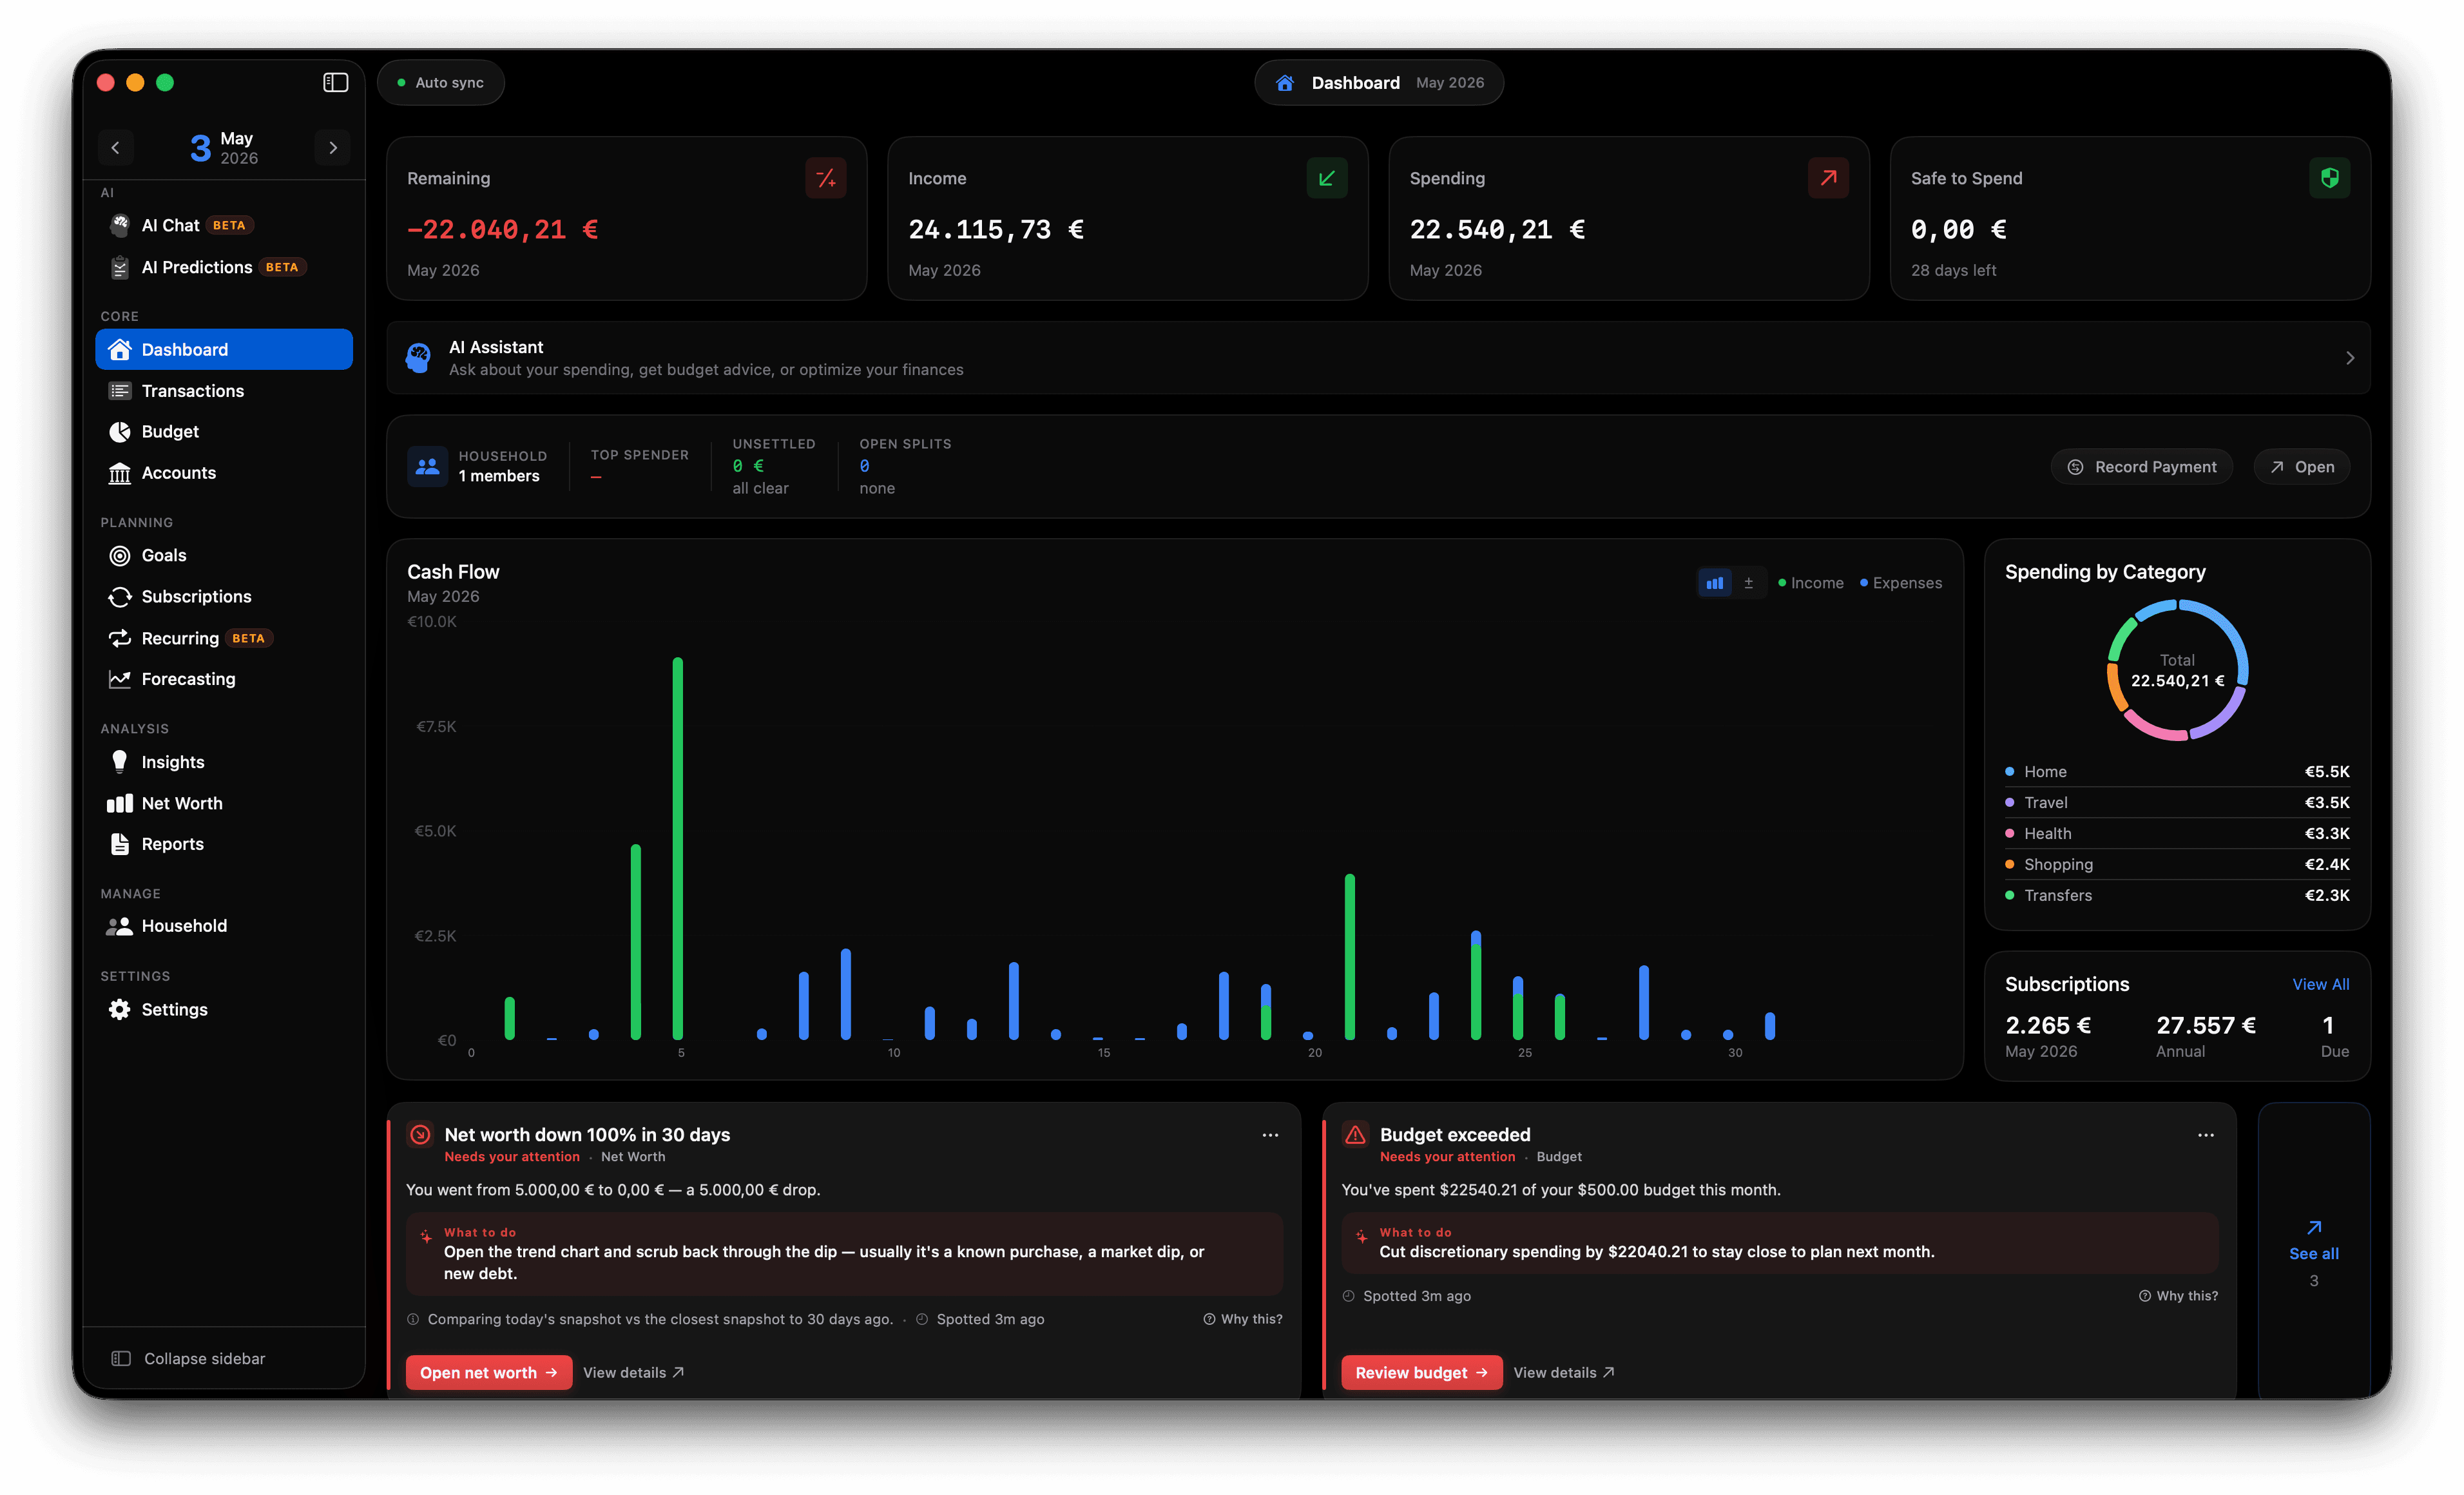Click the Unsettled 0 € value
The height and width of the screenshot is (1495, 2464).
(748, 466)
